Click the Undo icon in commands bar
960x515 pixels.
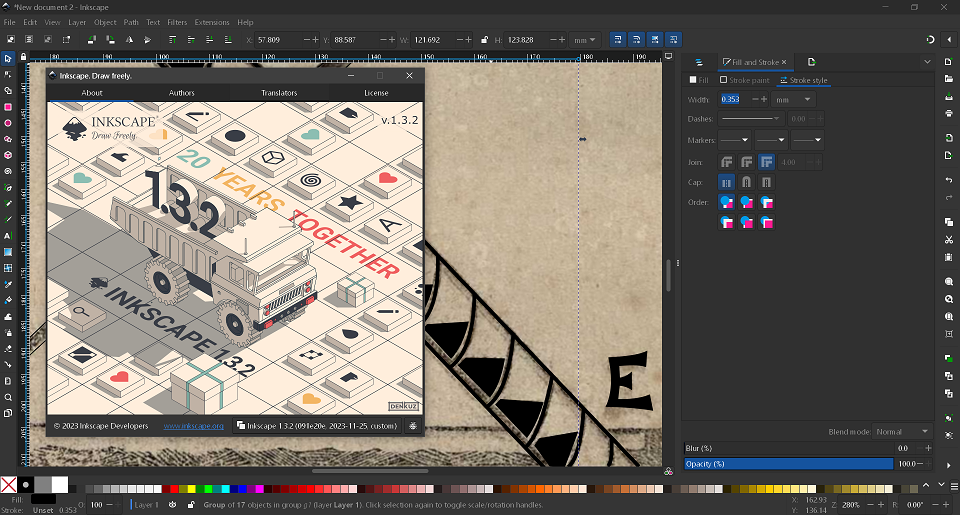click(x=949, y=180)
